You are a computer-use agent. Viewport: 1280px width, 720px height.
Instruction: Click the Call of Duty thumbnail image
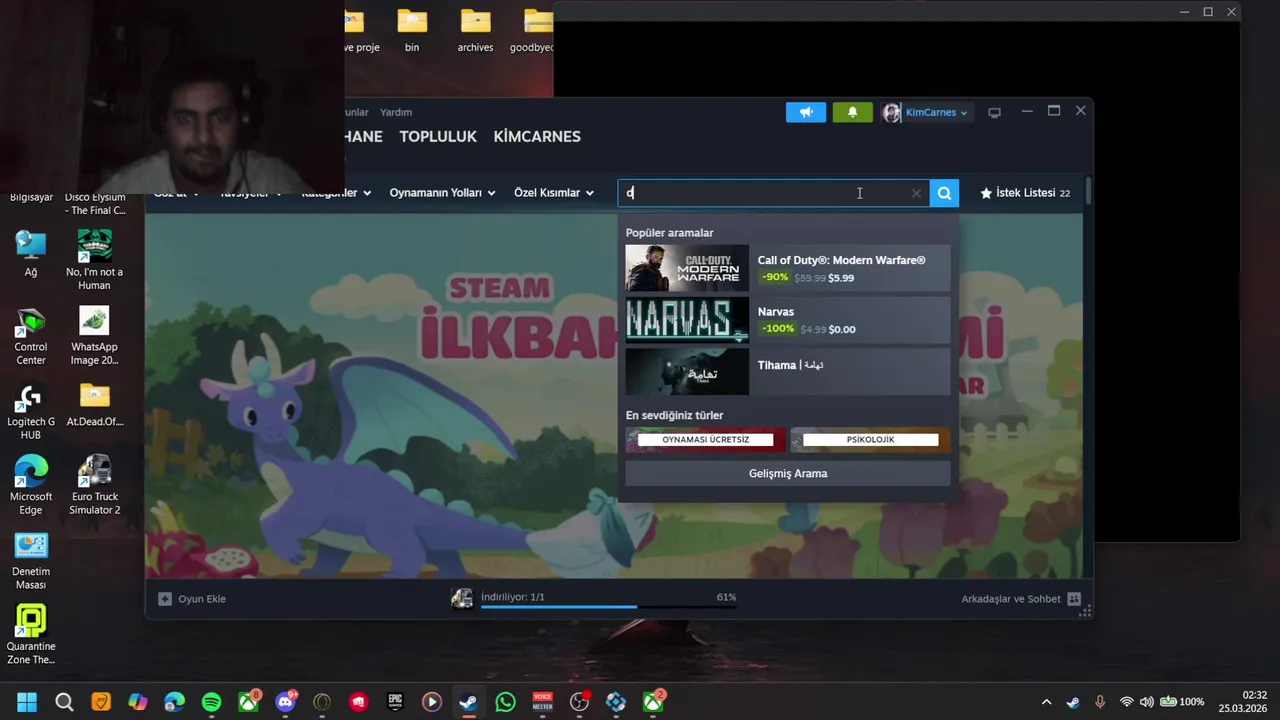[x=687, y=268]
